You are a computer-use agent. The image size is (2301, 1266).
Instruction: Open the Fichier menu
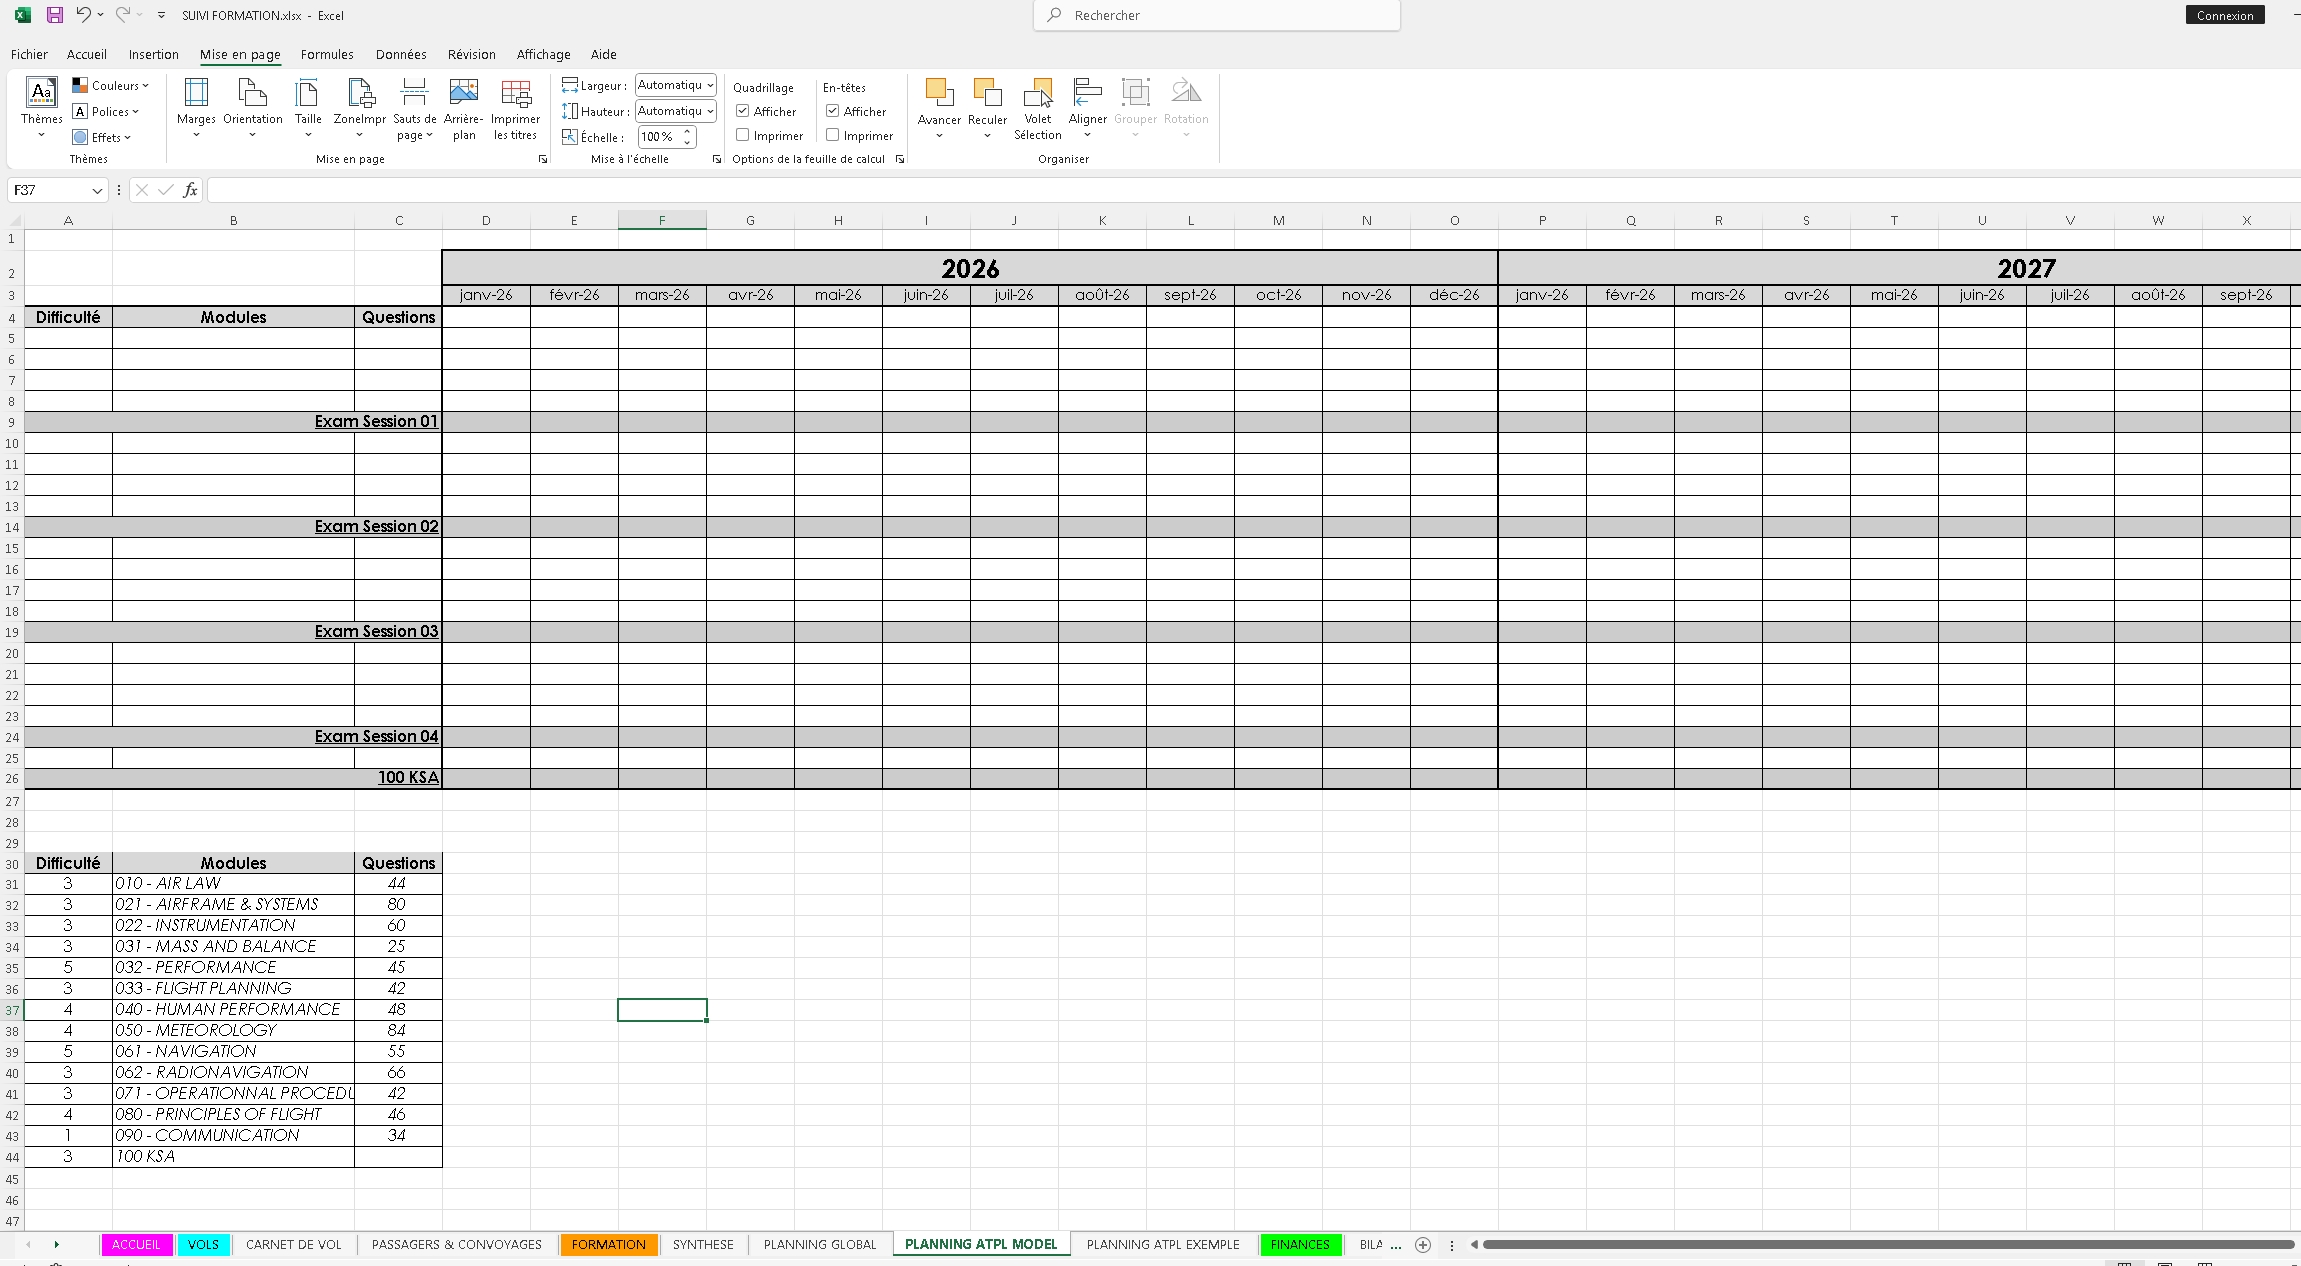pyautogui.click(x=29, y=54)
